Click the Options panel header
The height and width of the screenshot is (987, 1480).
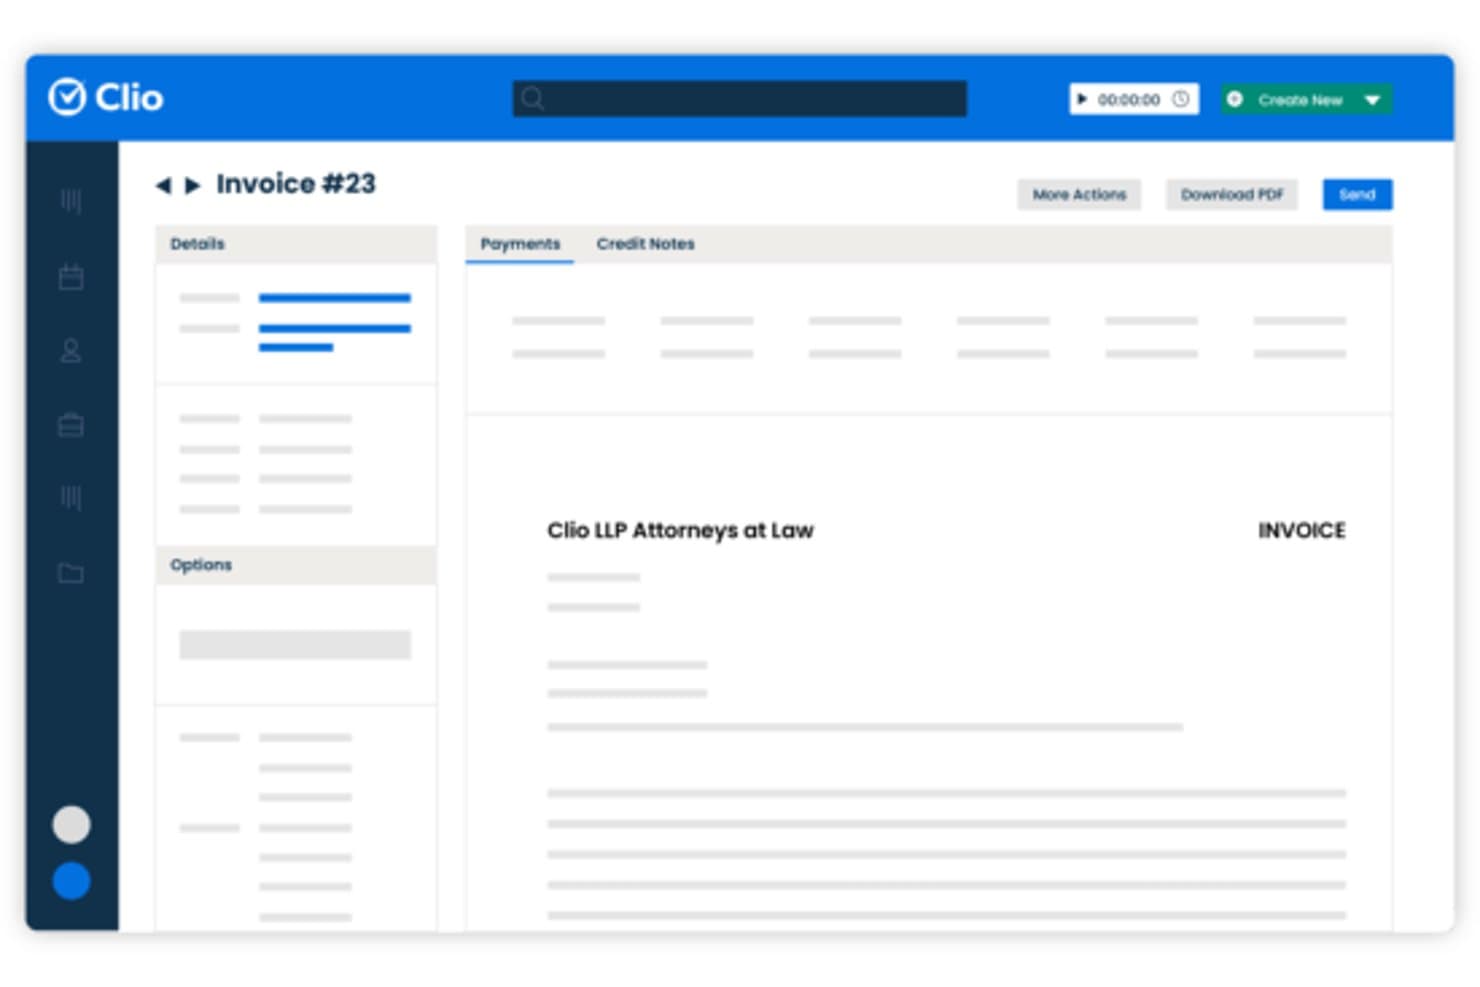coord(296,565)
